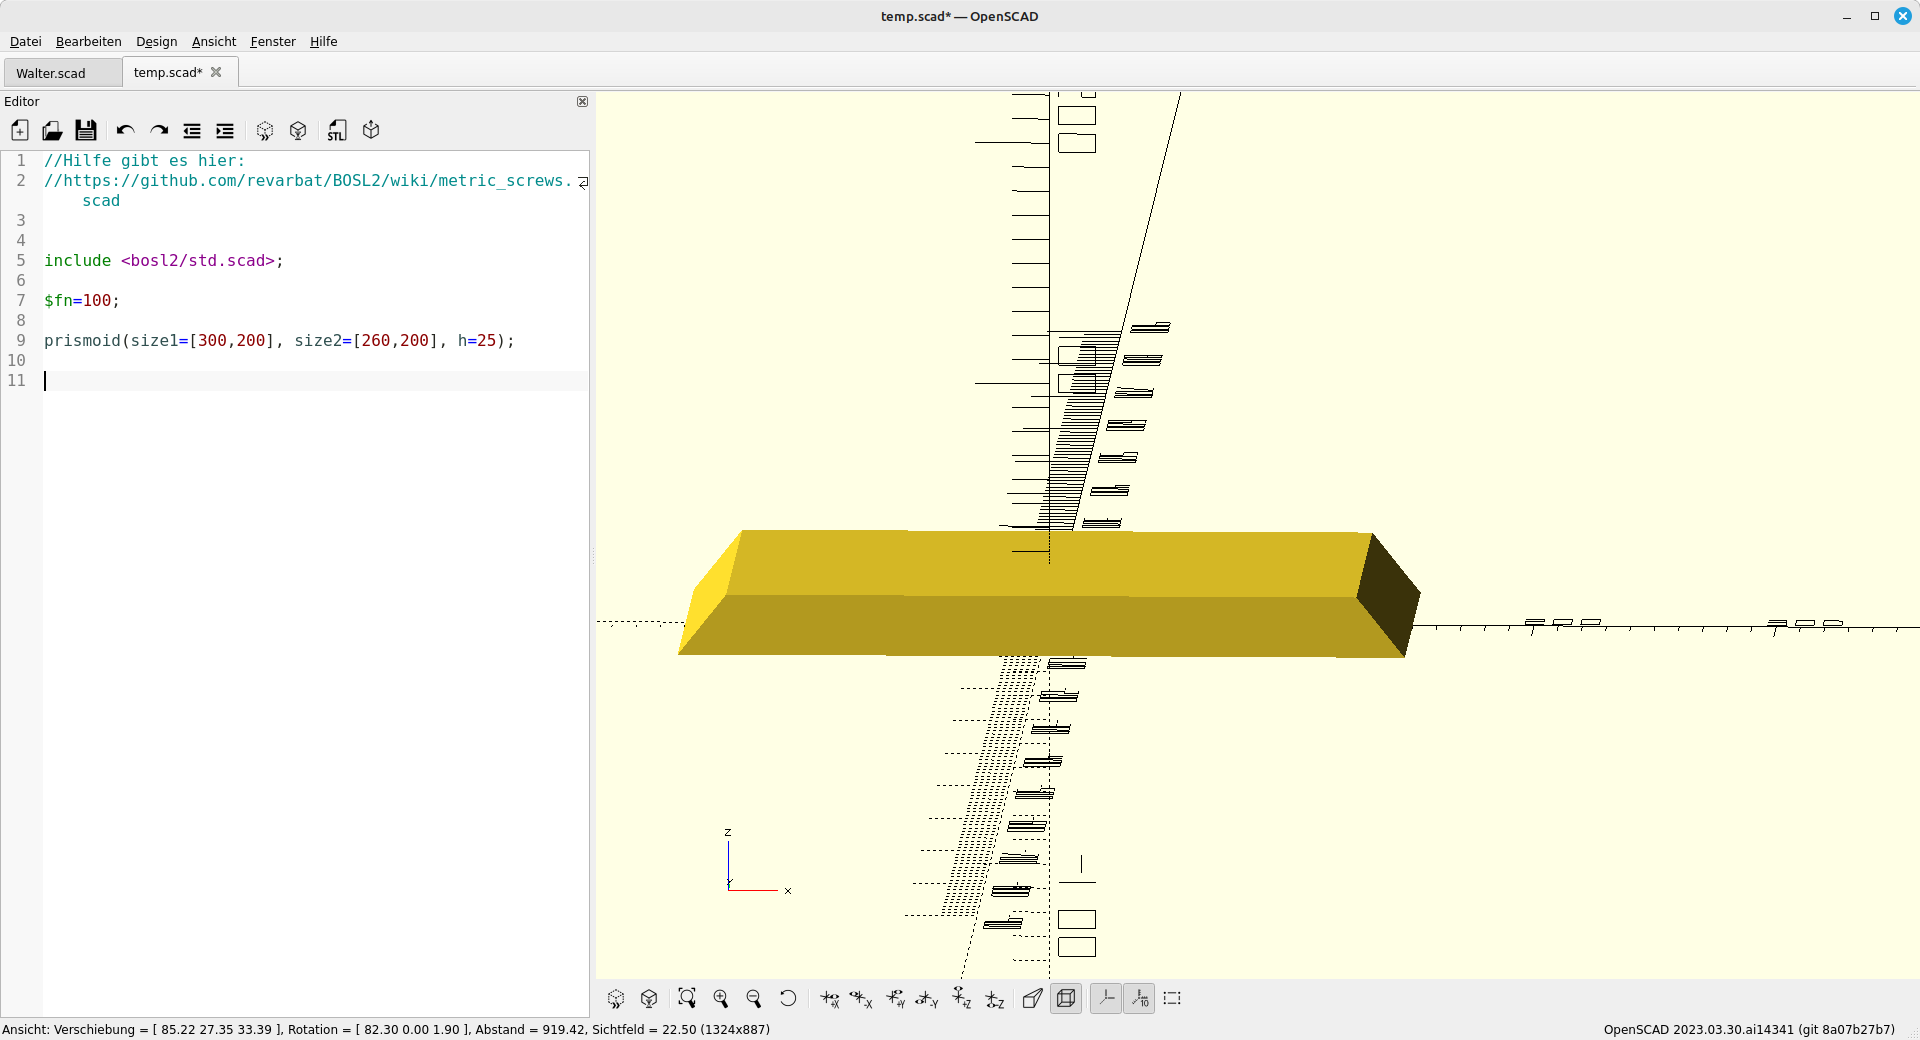The height and width of the screenshot is (1040, 1920).
Task: Click the Render button in editor toolbar
Action: coord(298,131)
